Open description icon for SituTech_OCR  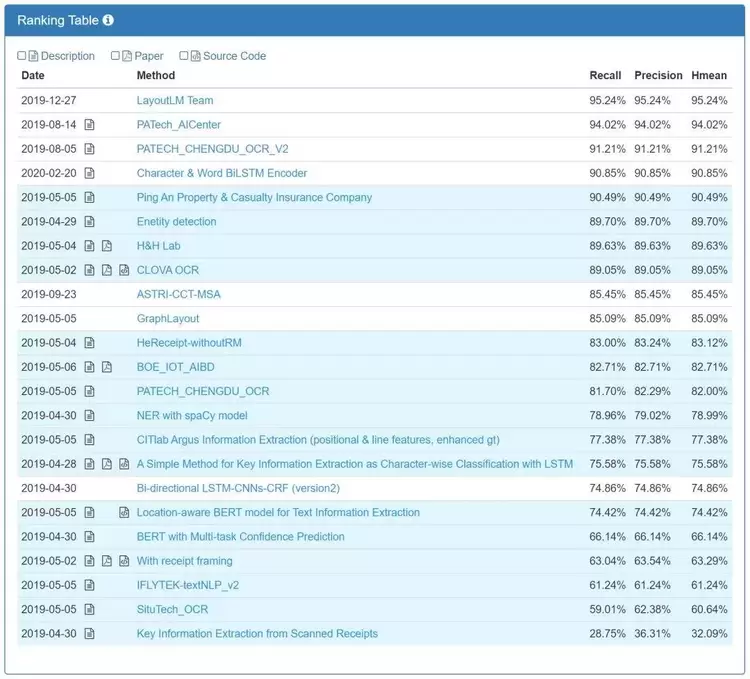point(90,610)
